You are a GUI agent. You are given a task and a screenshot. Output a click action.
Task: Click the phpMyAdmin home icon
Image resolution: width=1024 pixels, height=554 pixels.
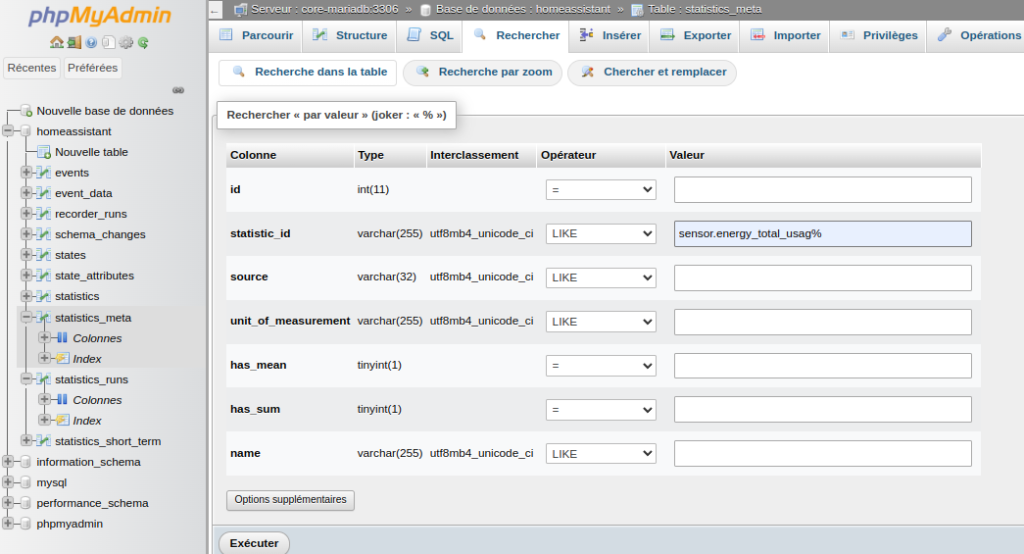(x=57, y=42)
